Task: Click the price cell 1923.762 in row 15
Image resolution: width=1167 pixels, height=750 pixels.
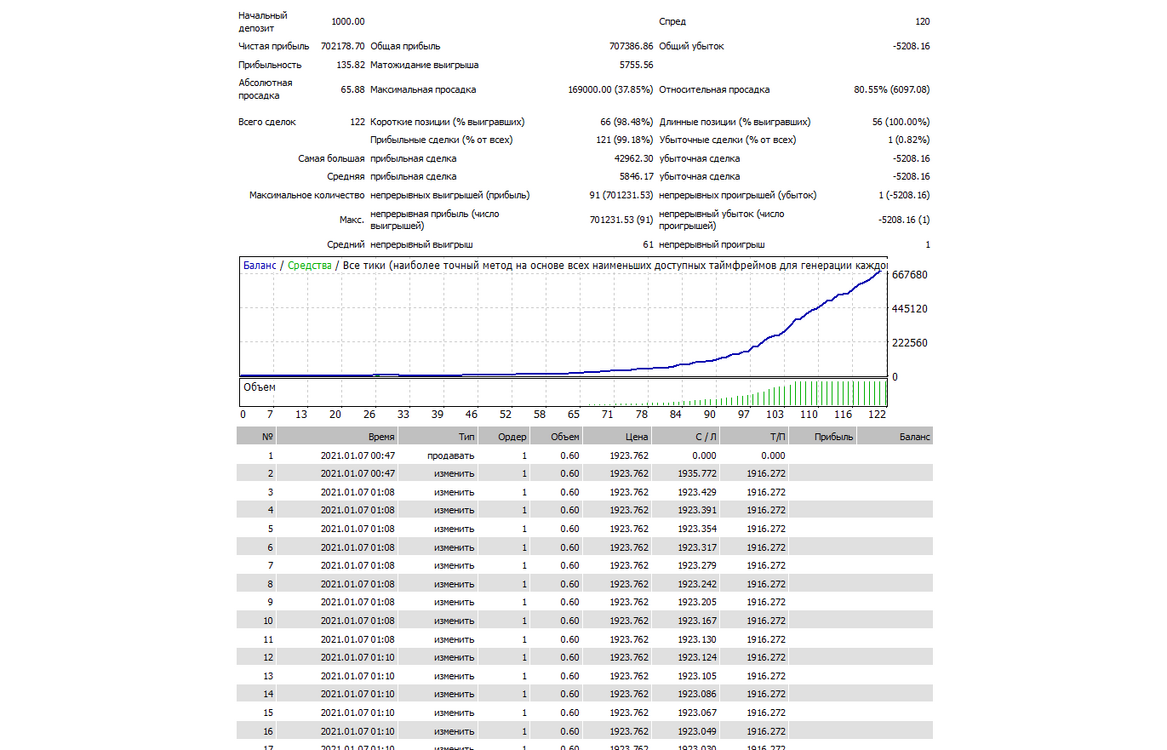Action: [x=630, y=713]
